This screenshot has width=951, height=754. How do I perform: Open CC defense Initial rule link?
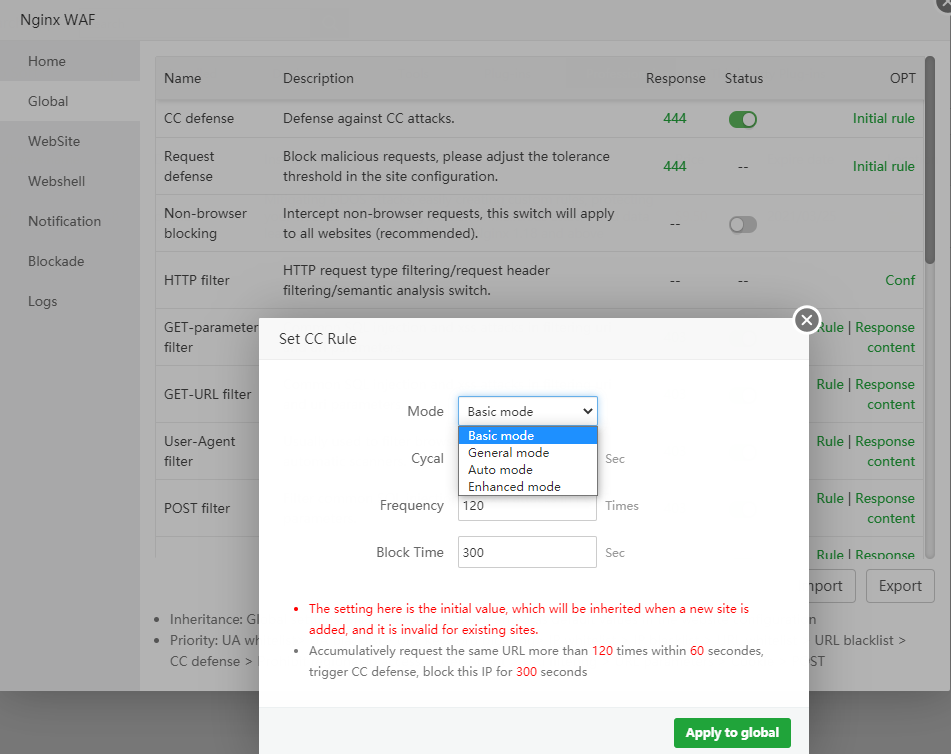point(883,119)
